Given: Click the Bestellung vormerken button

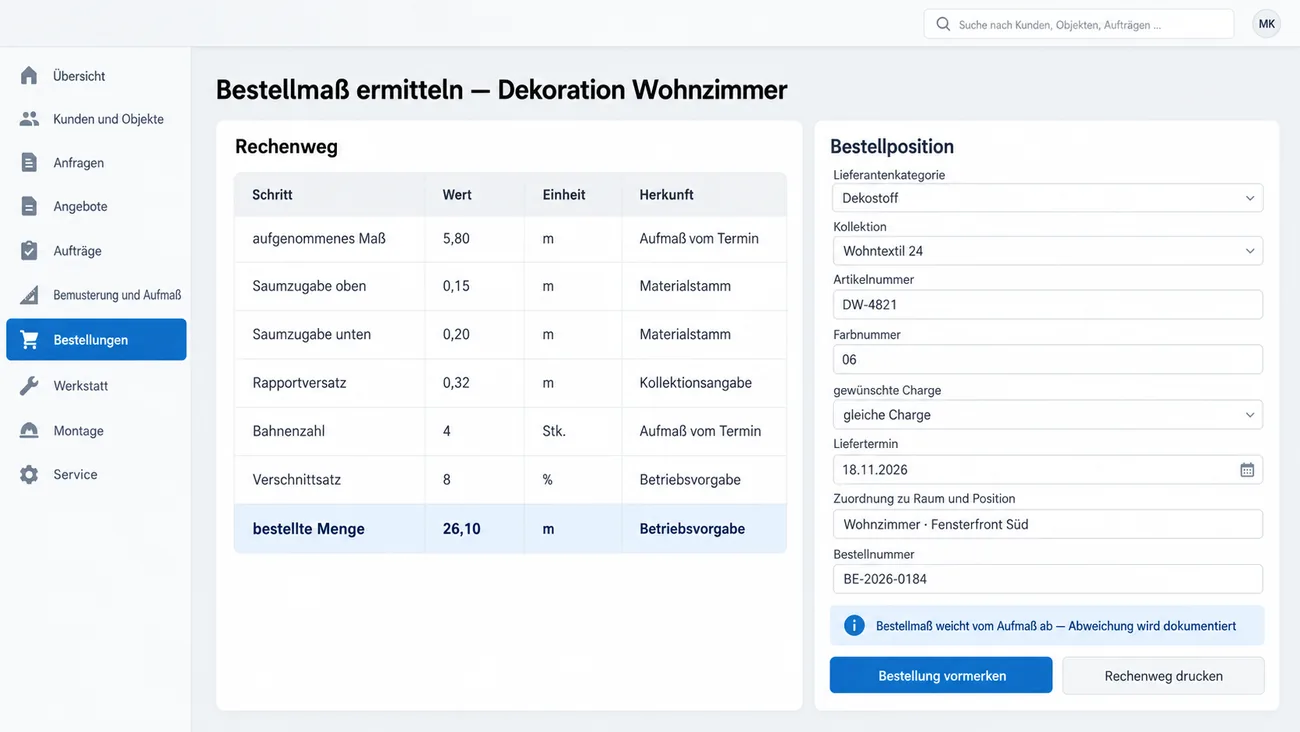Looking at the screenshot, I should [941, 675].
